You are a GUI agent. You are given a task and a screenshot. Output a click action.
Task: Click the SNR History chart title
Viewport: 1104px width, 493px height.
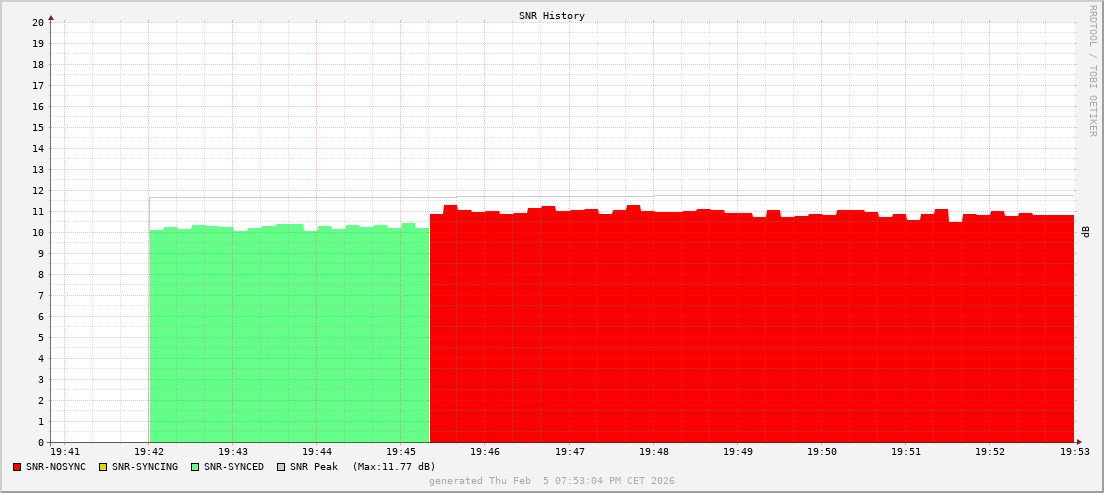point(552,16)
